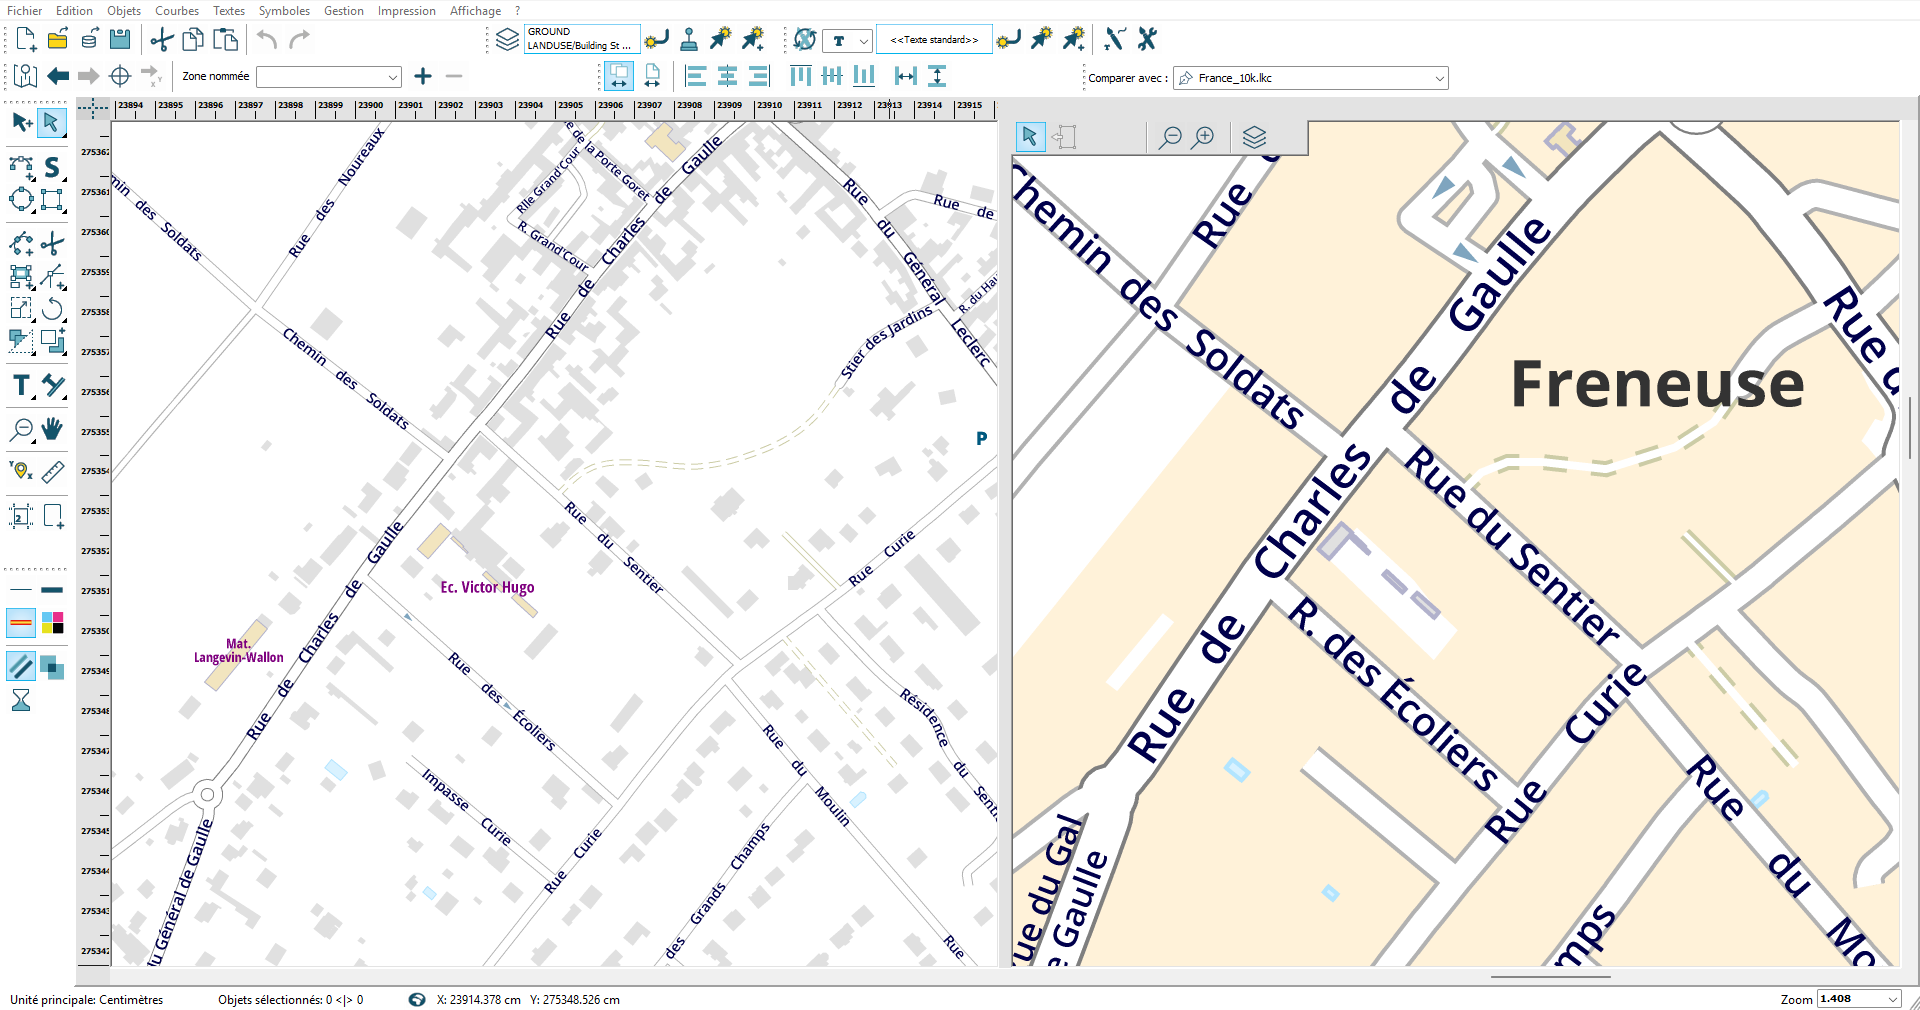Click the plus button to add named zone
This screenshot has height=1010, width=1920.
tap(423, 76)
